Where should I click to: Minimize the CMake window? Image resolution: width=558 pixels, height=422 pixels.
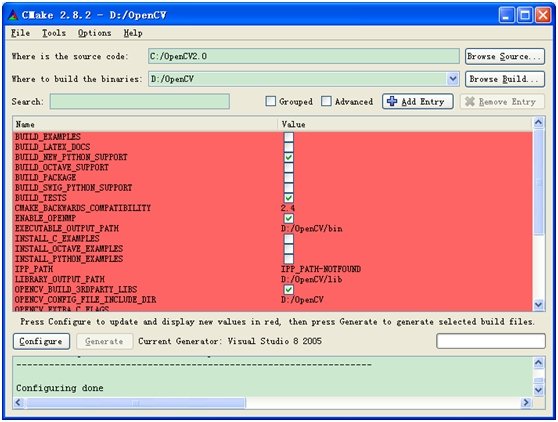pyautogui.click(x=506, y=15)
